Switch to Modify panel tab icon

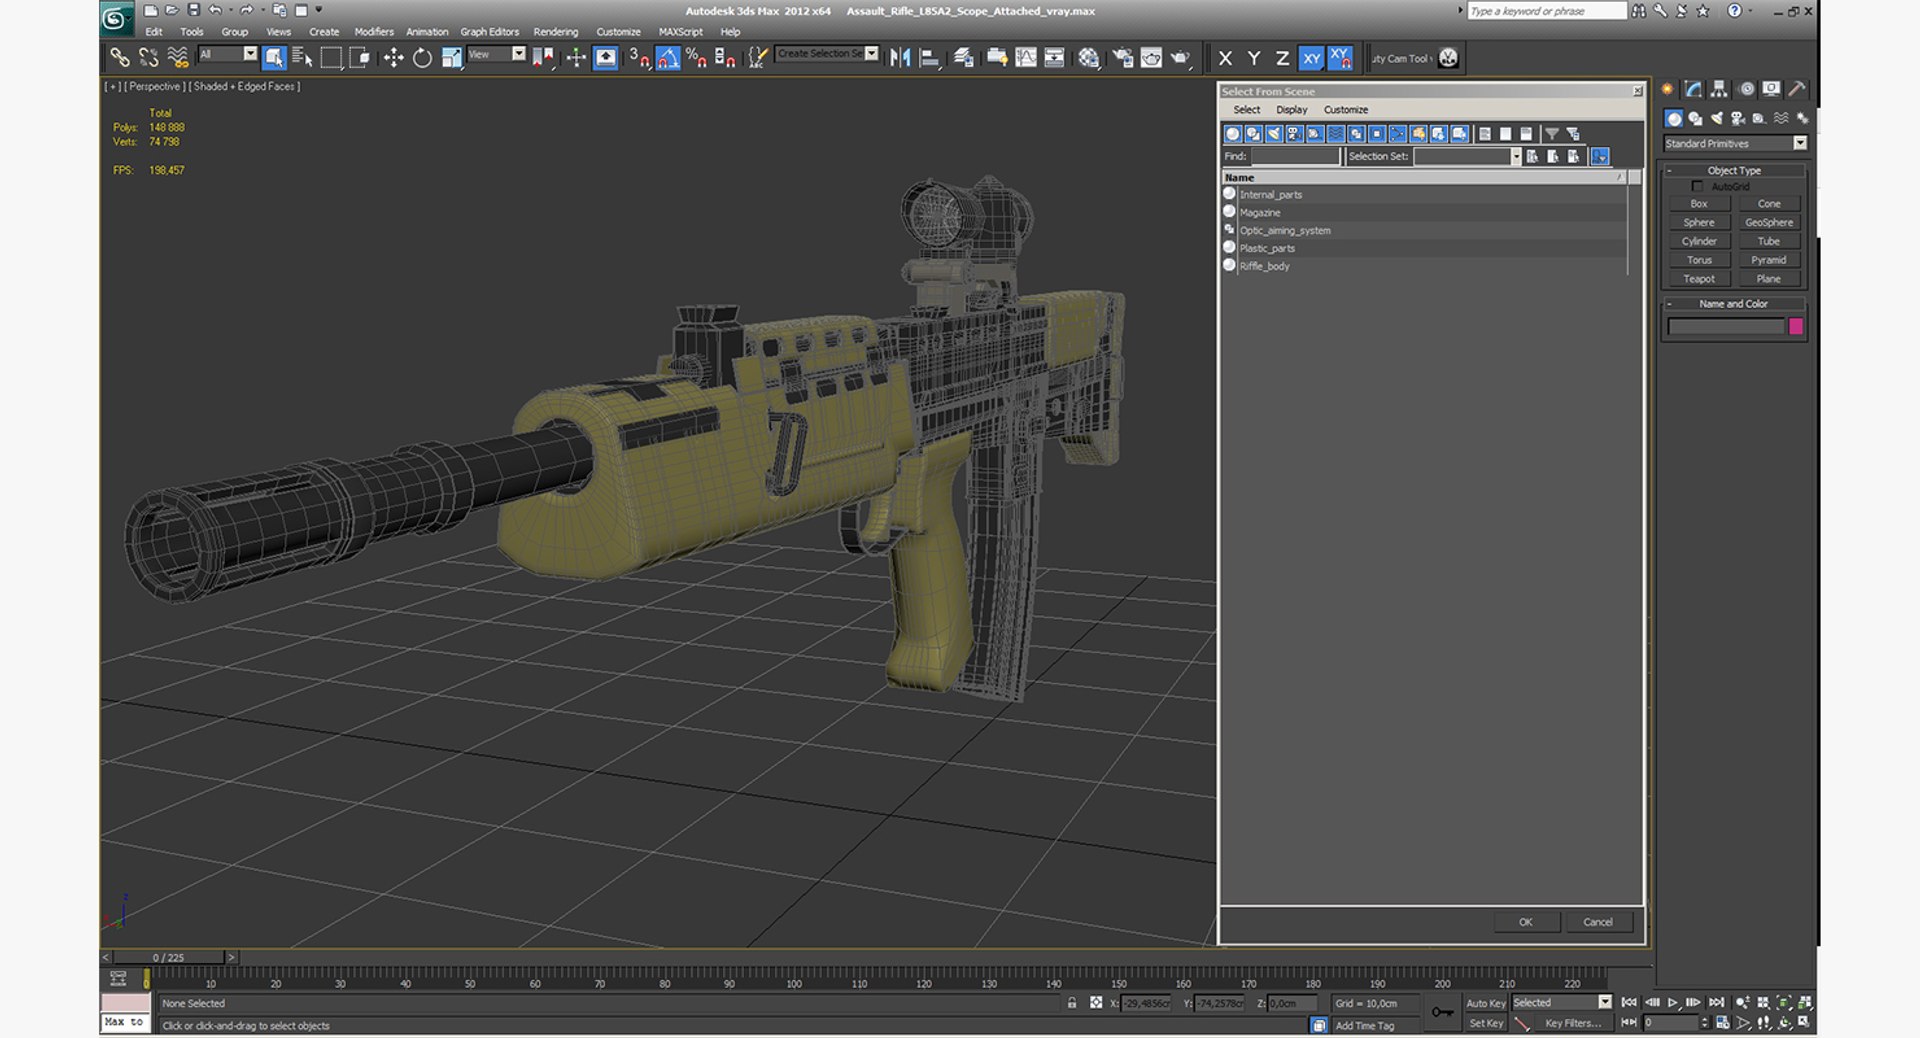coord(1693,89)
